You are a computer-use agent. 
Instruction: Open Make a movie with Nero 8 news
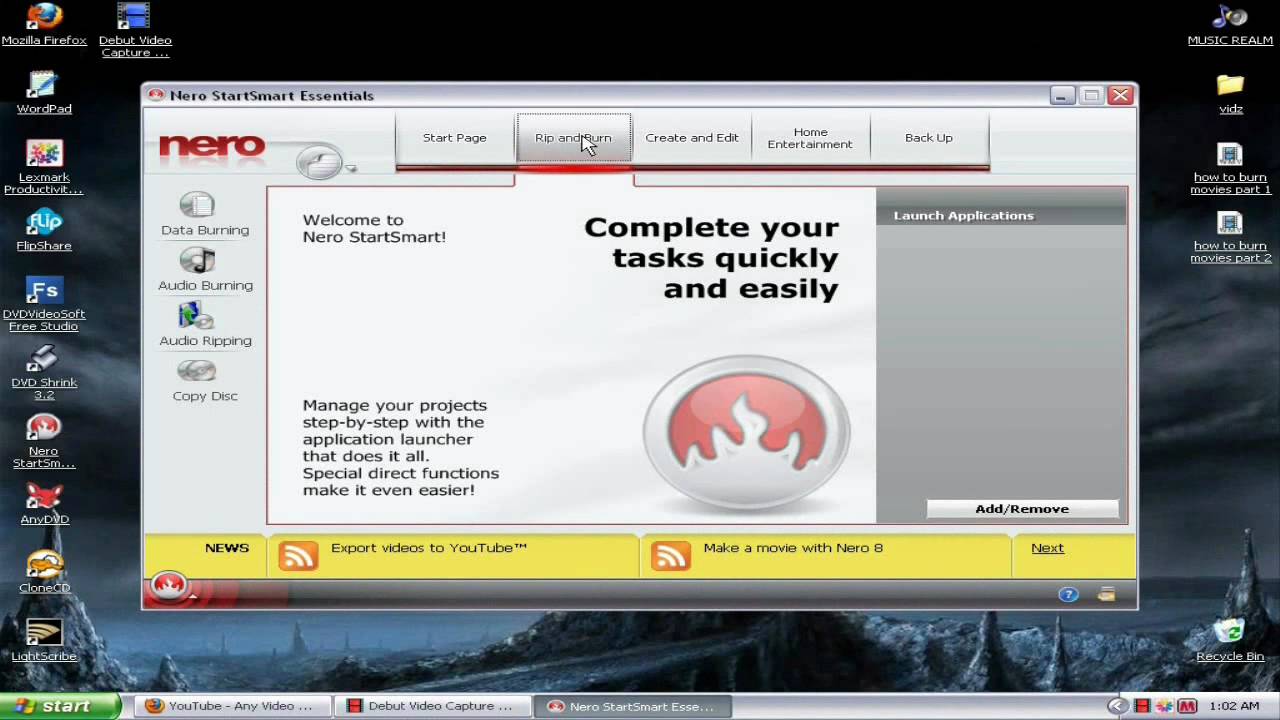pyautogui.click(x=793, y=548)
